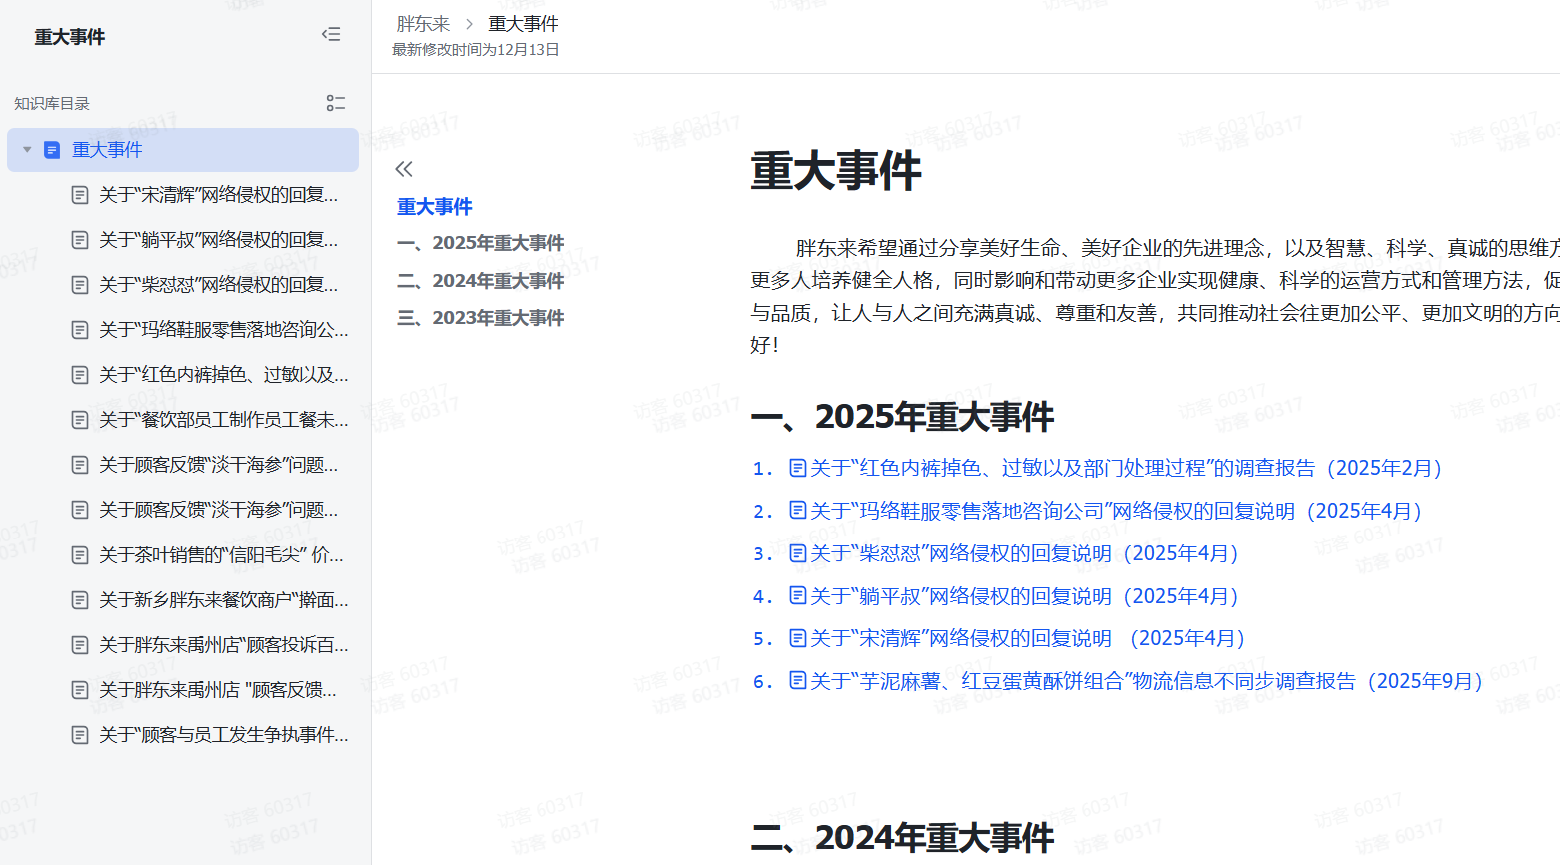Jump to 一、2025年重大事件 in outline
The height and width of the screenshot is (865, 1560).
click(481, 243)
